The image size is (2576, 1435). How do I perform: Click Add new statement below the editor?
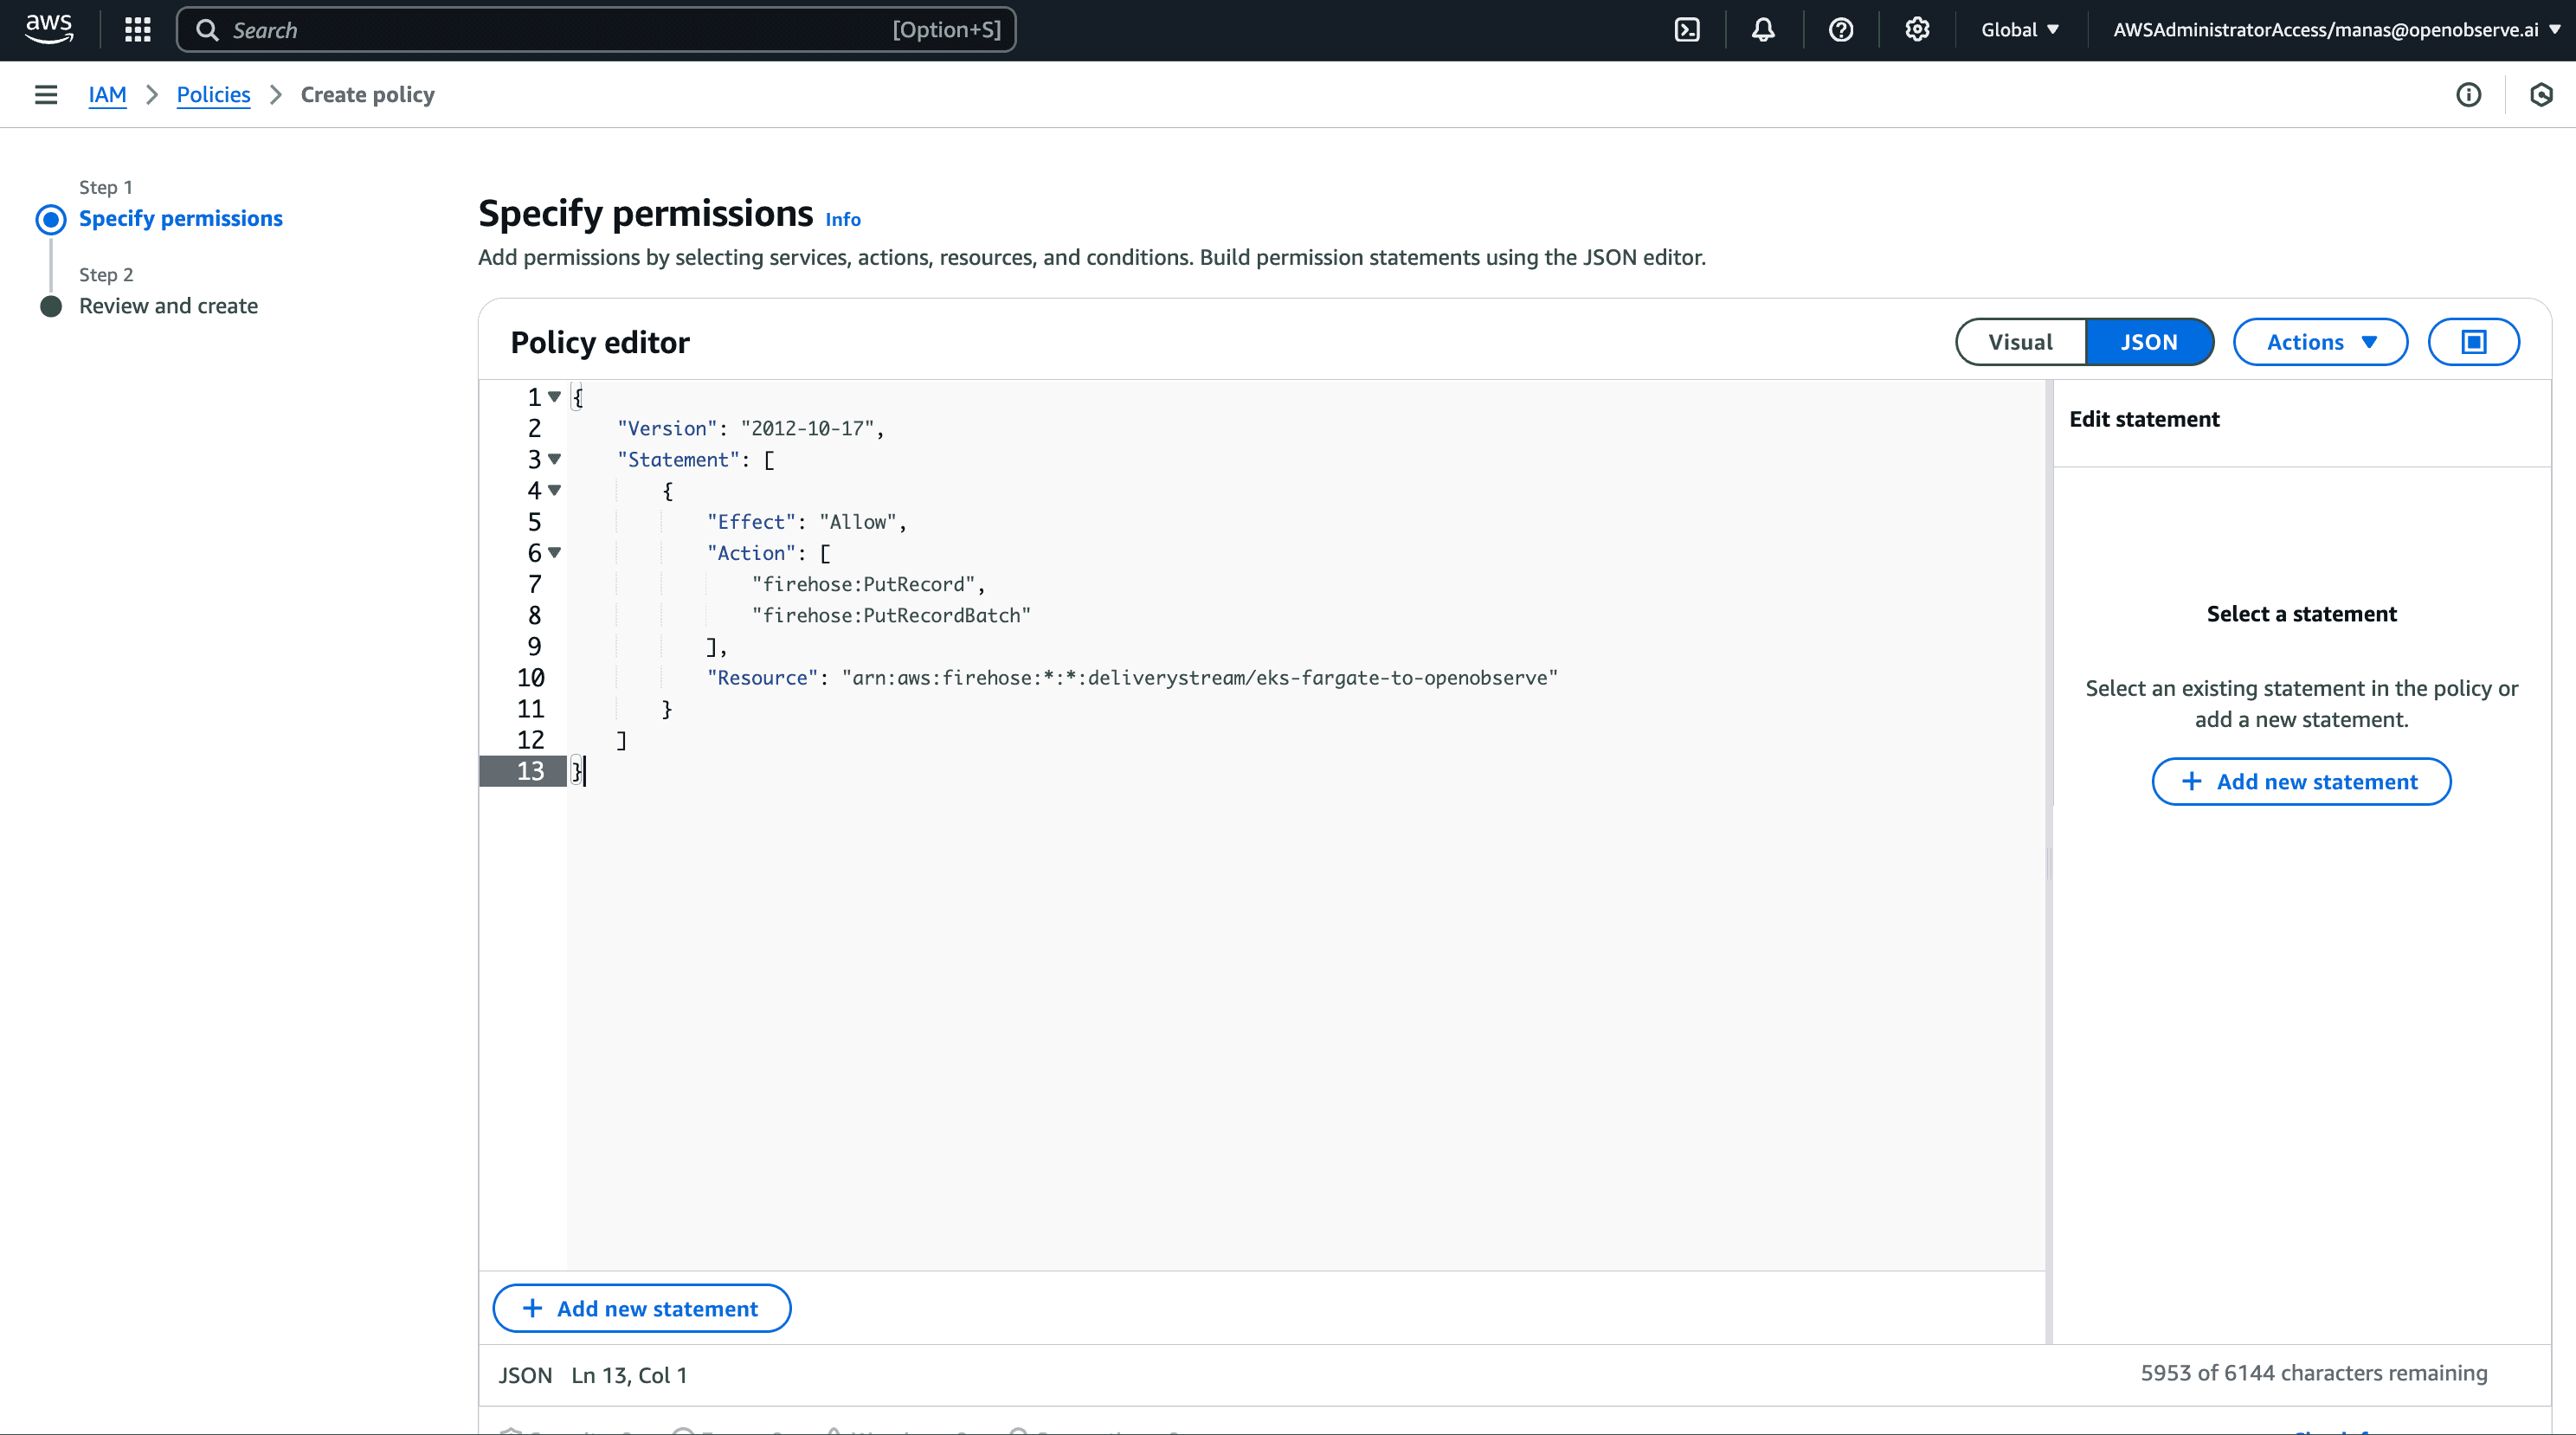641,1308
